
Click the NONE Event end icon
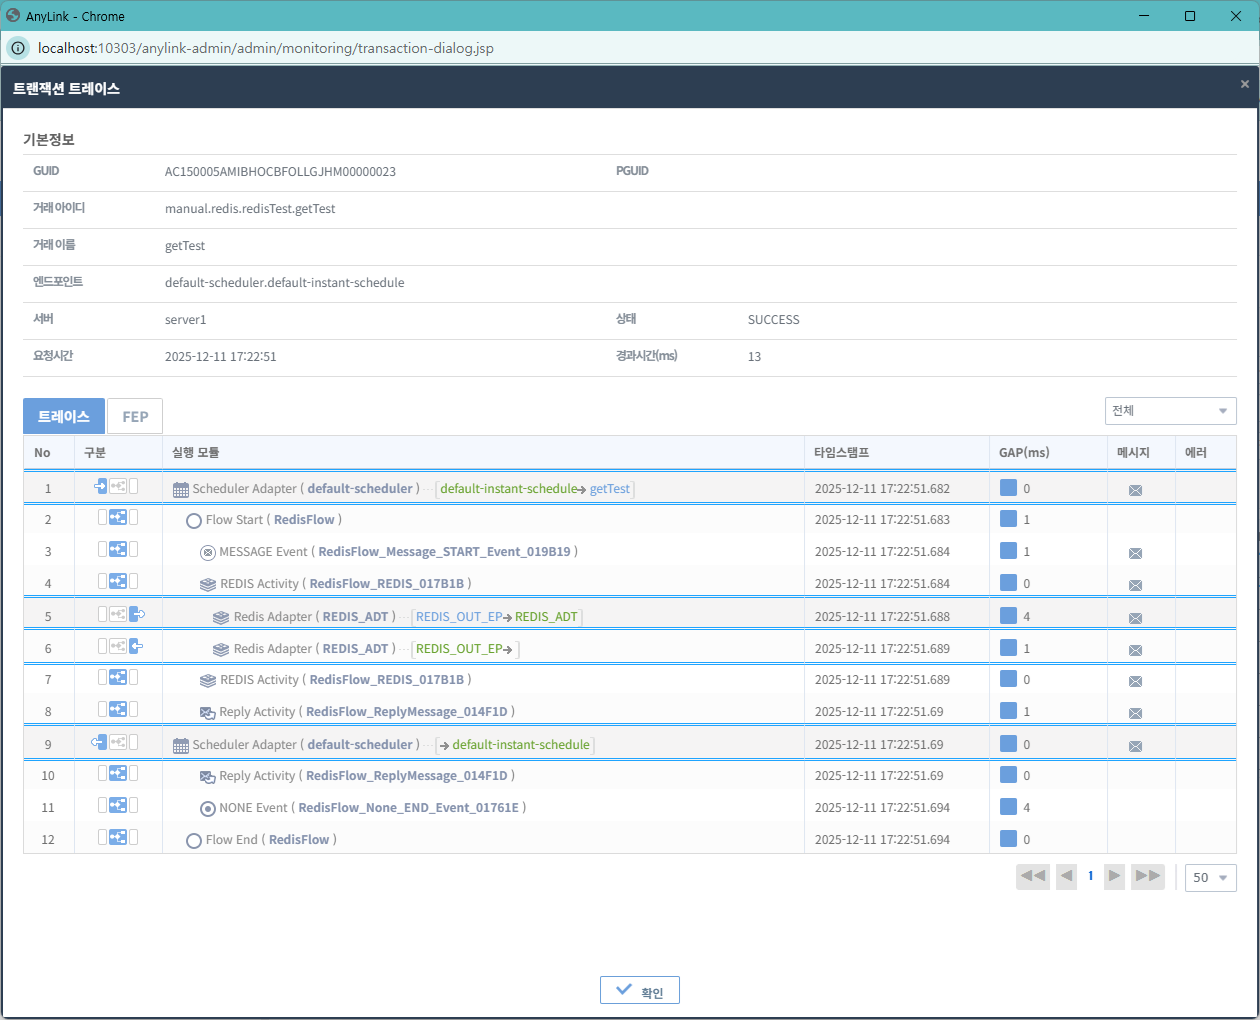point(208,809)
